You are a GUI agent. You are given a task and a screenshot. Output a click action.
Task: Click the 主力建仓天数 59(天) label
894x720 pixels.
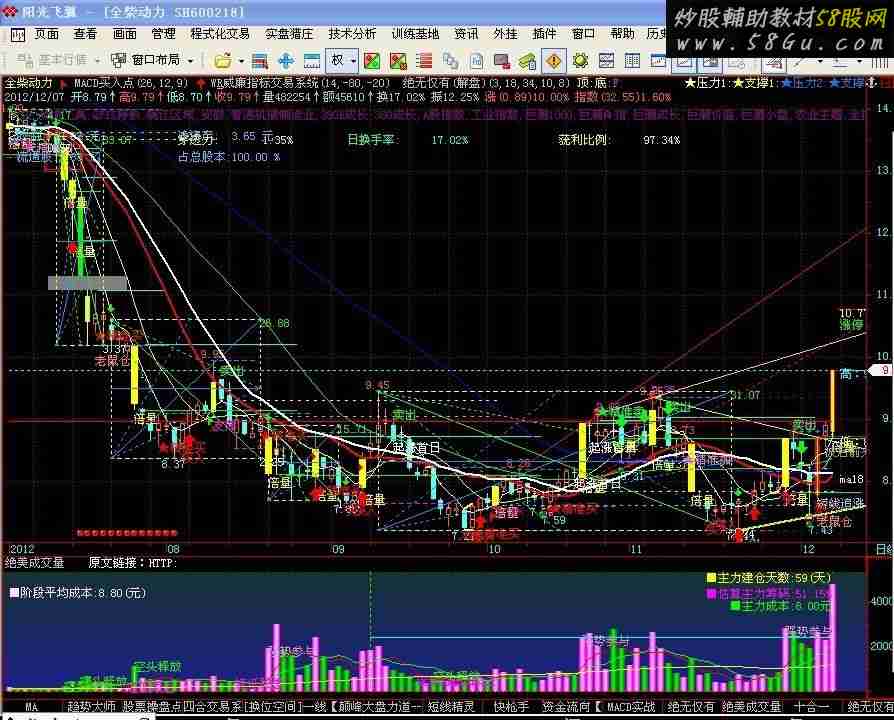point(769,578)
